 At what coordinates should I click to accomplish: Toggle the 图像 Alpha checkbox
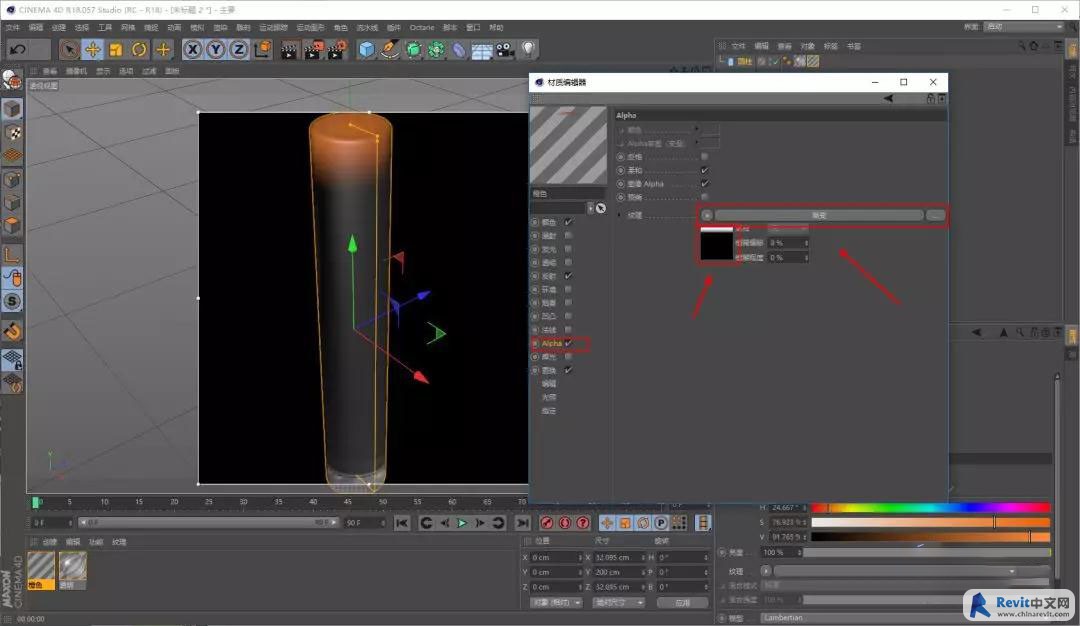tap(704, 183)
